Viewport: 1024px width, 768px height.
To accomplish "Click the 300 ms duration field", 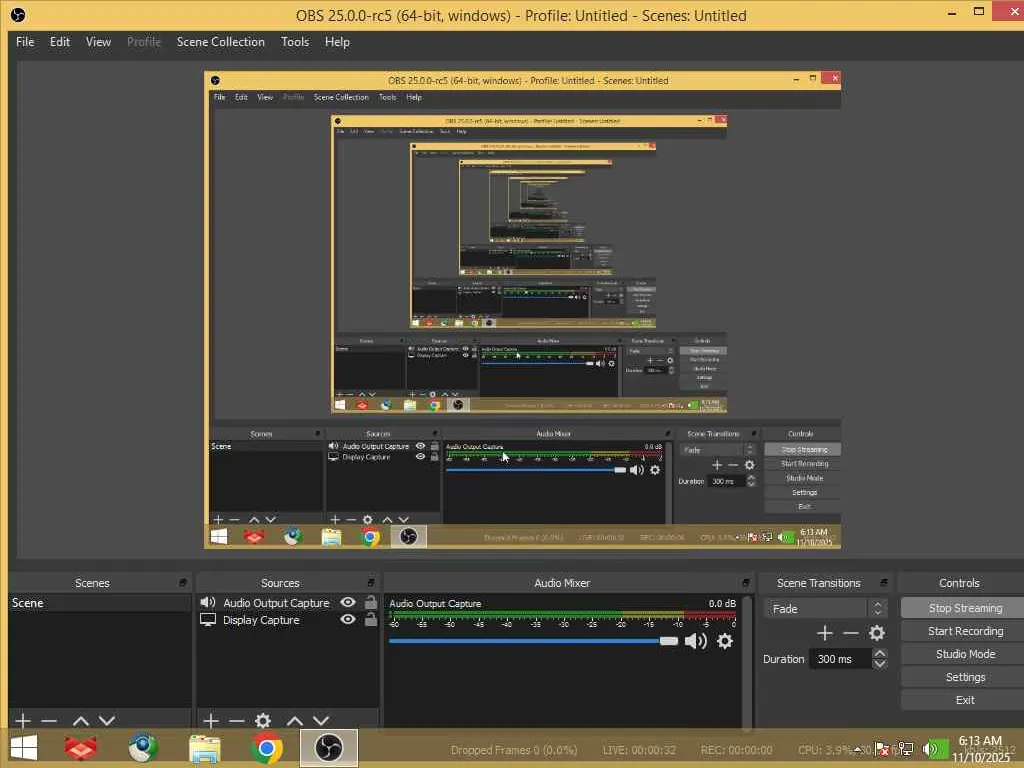I will click(840, 659).
